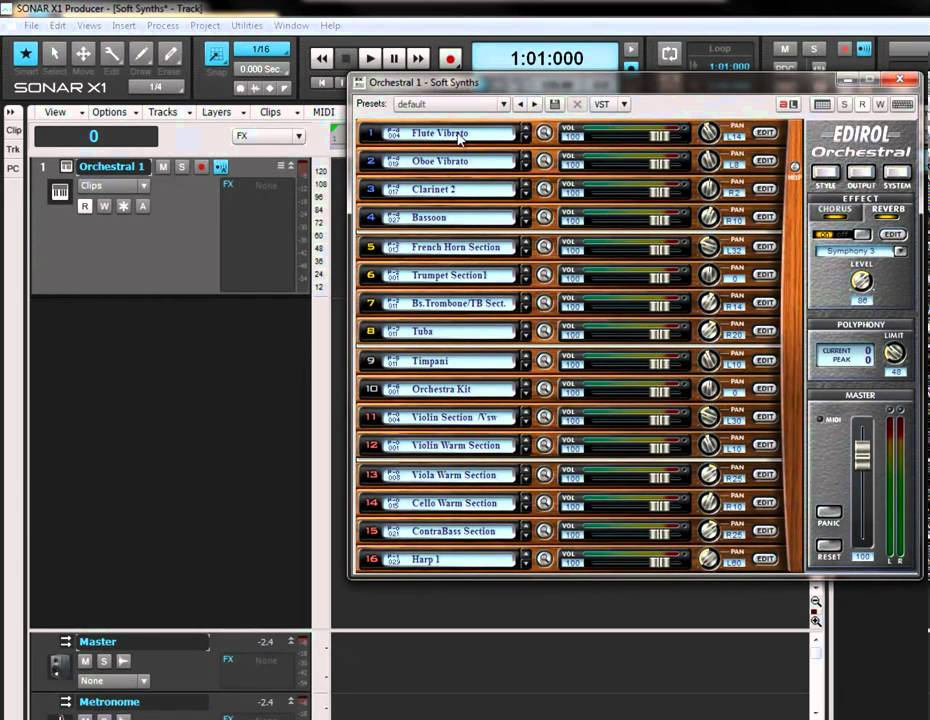This screenshot has width=930, height=720.
Task: Arm record on Orchestral 1 track
Action: [x=201, y=167]
